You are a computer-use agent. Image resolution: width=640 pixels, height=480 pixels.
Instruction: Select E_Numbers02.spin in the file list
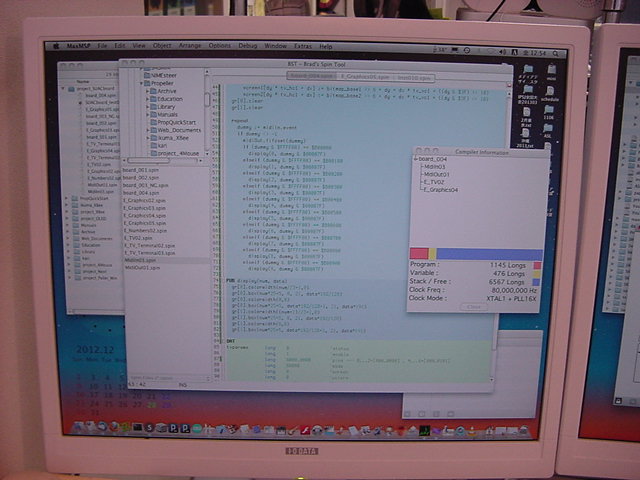click(145, 231)
